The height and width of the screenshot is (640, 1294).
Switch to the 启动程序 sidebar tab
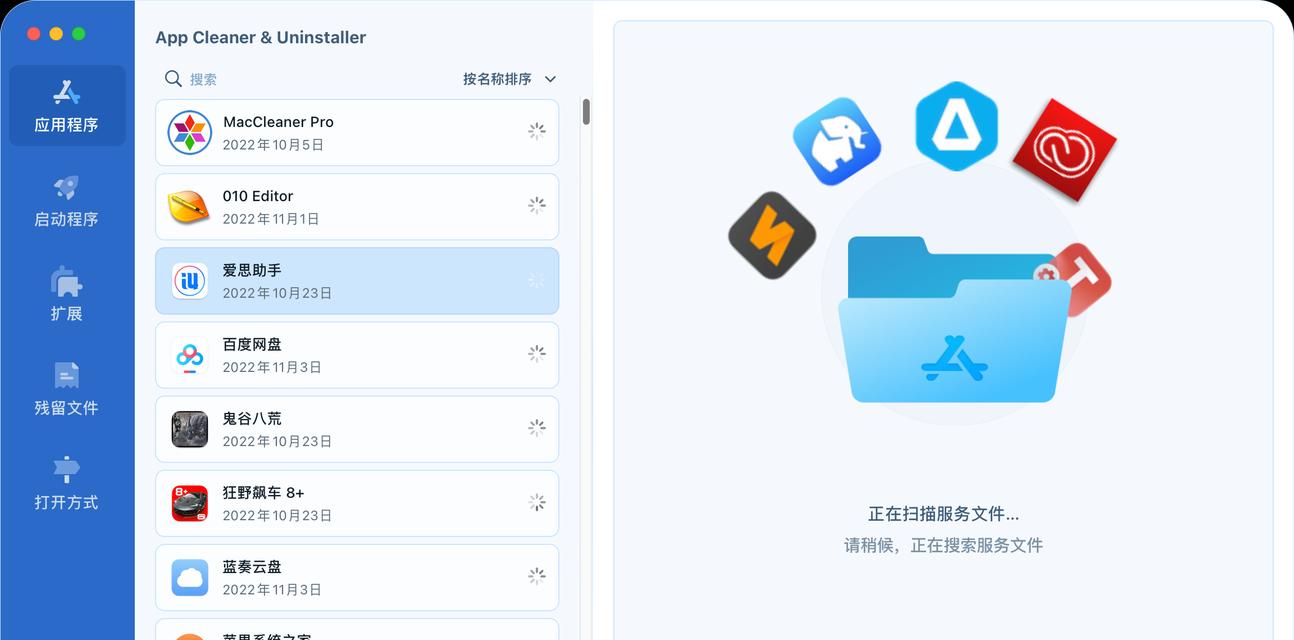coord(67,200)
